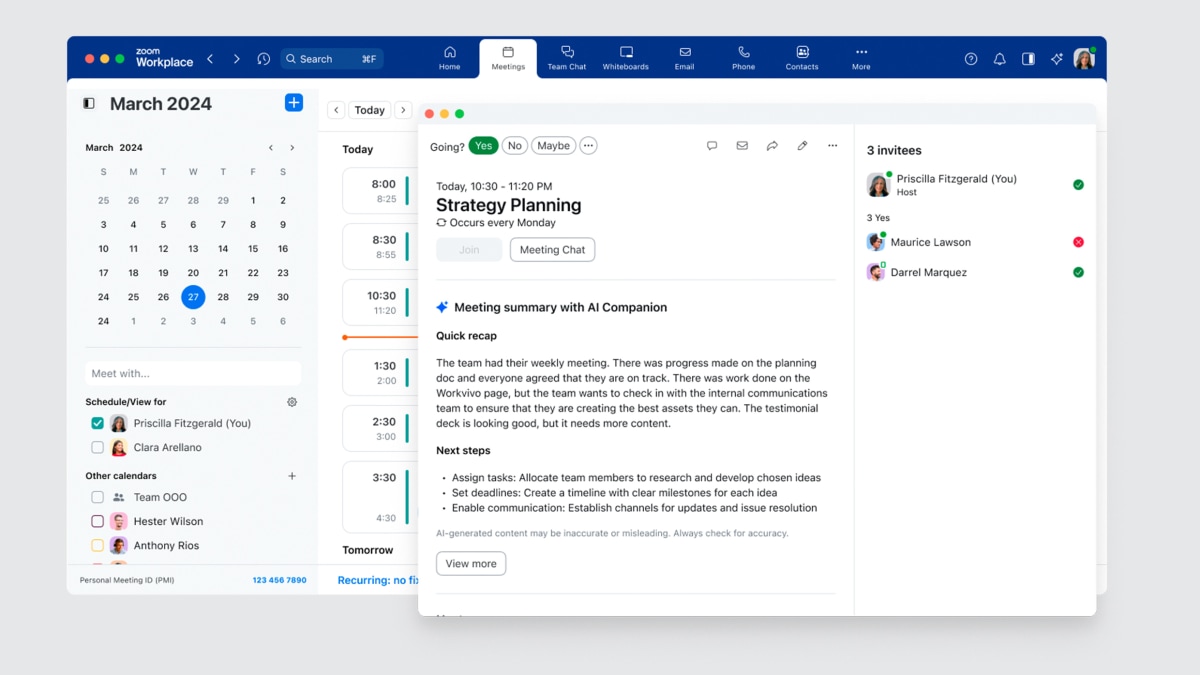Click Maurice Lawson's red declined status icon
The width and height of the screenshot is (1200, 675).
[x=1078, y=242]
